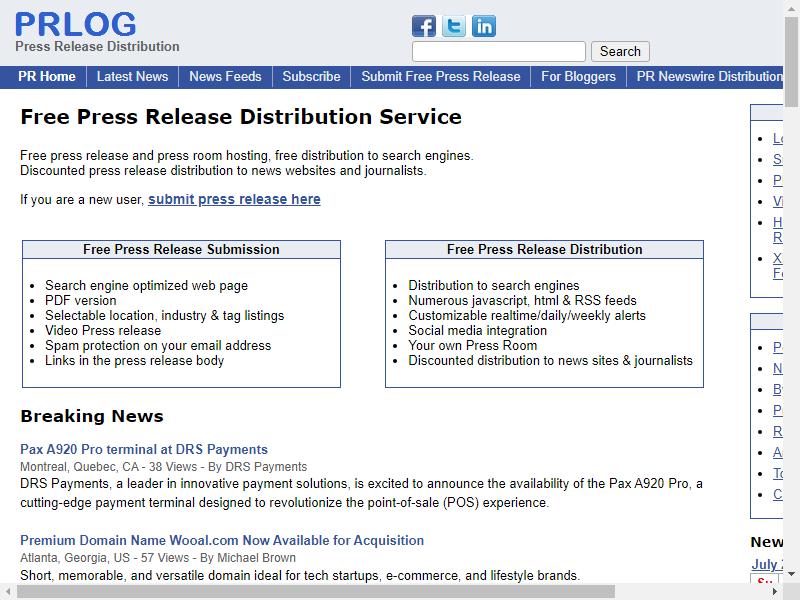Viewport: 800px width, 600px height.
Task: Open the Pax A920 Pro terminal article
Action: pyautogui.click(x=144, y=449)
